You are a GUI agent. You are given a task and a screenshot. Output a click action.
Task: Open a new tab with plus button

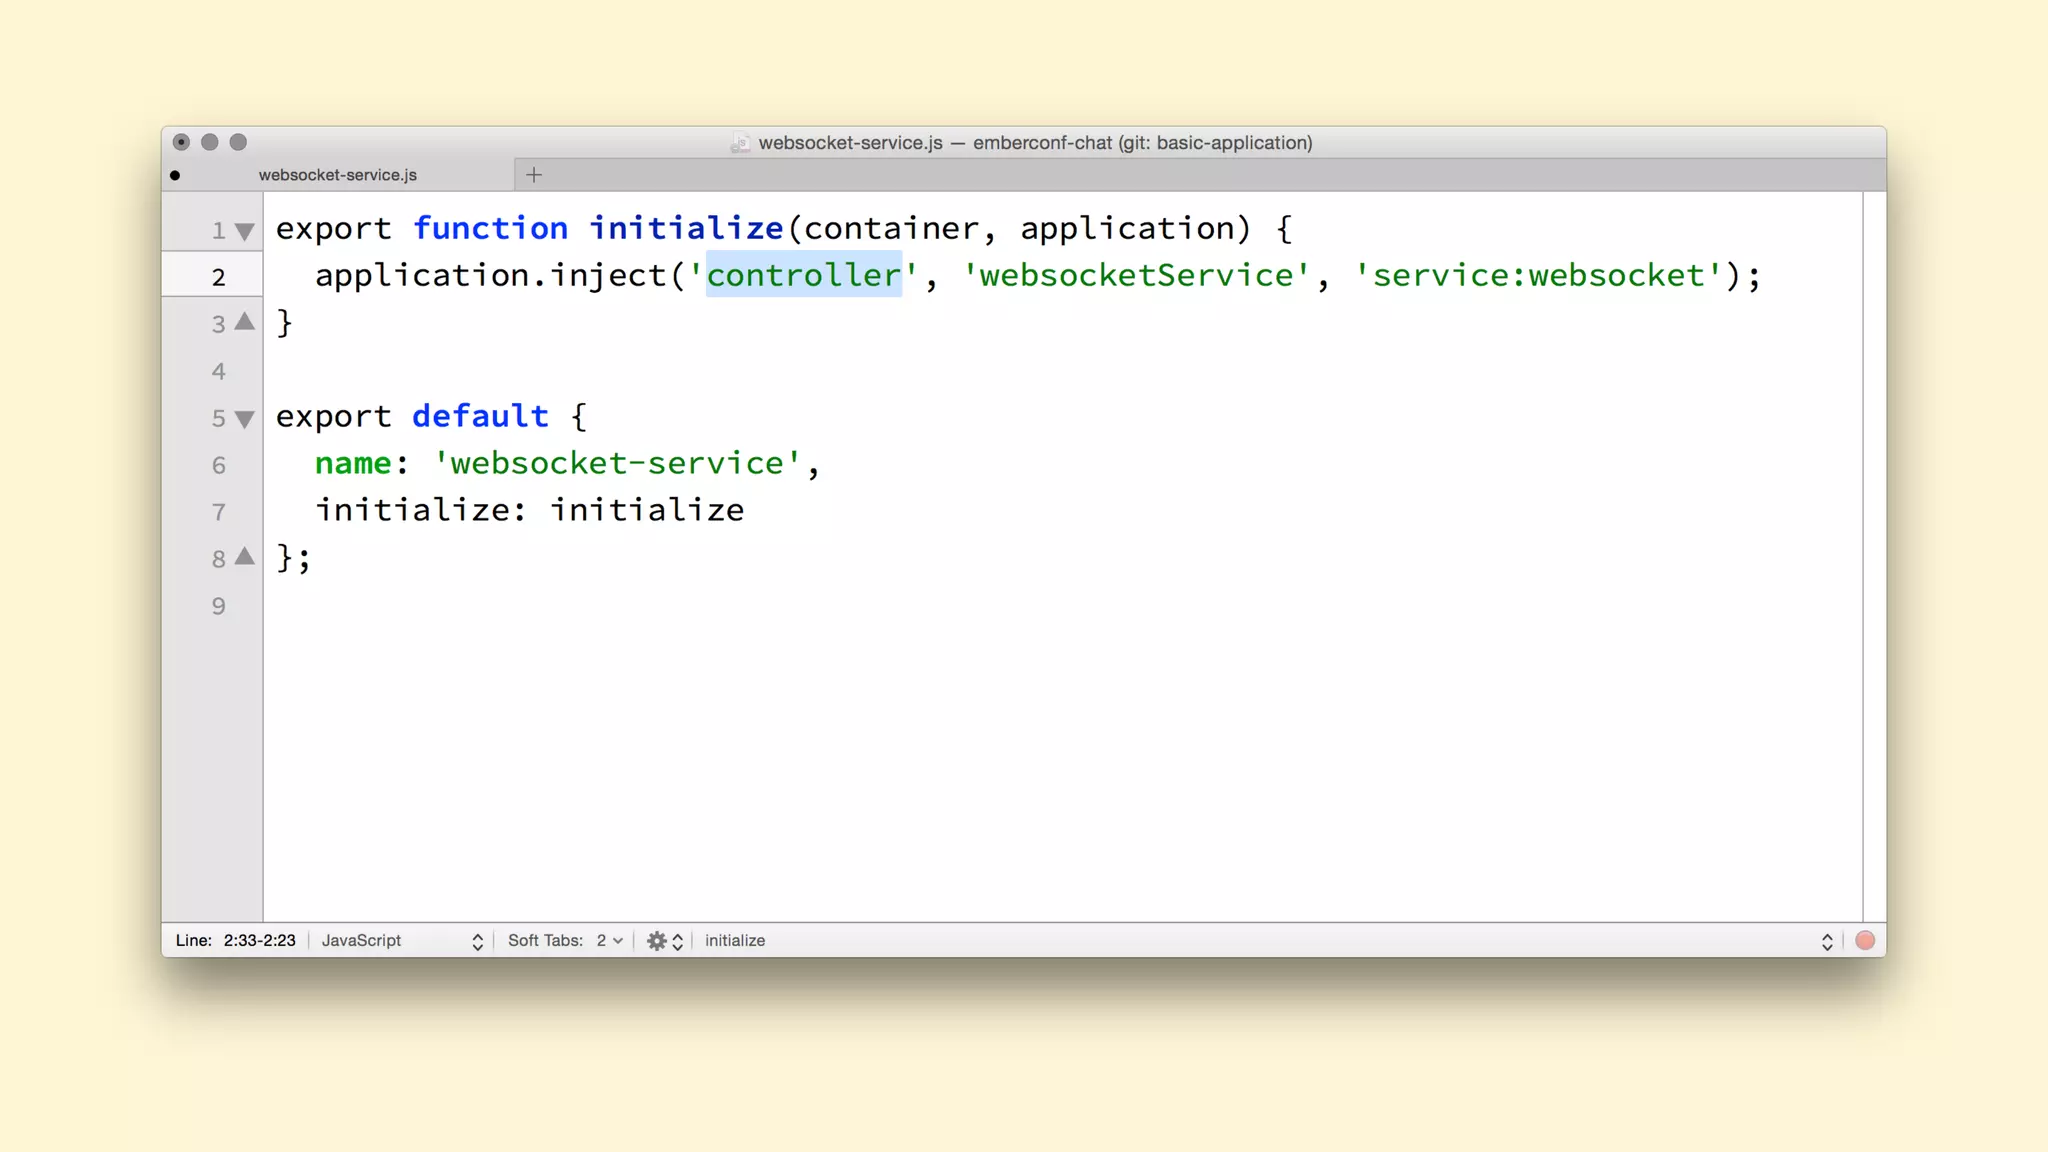click(x=534, y=175)
